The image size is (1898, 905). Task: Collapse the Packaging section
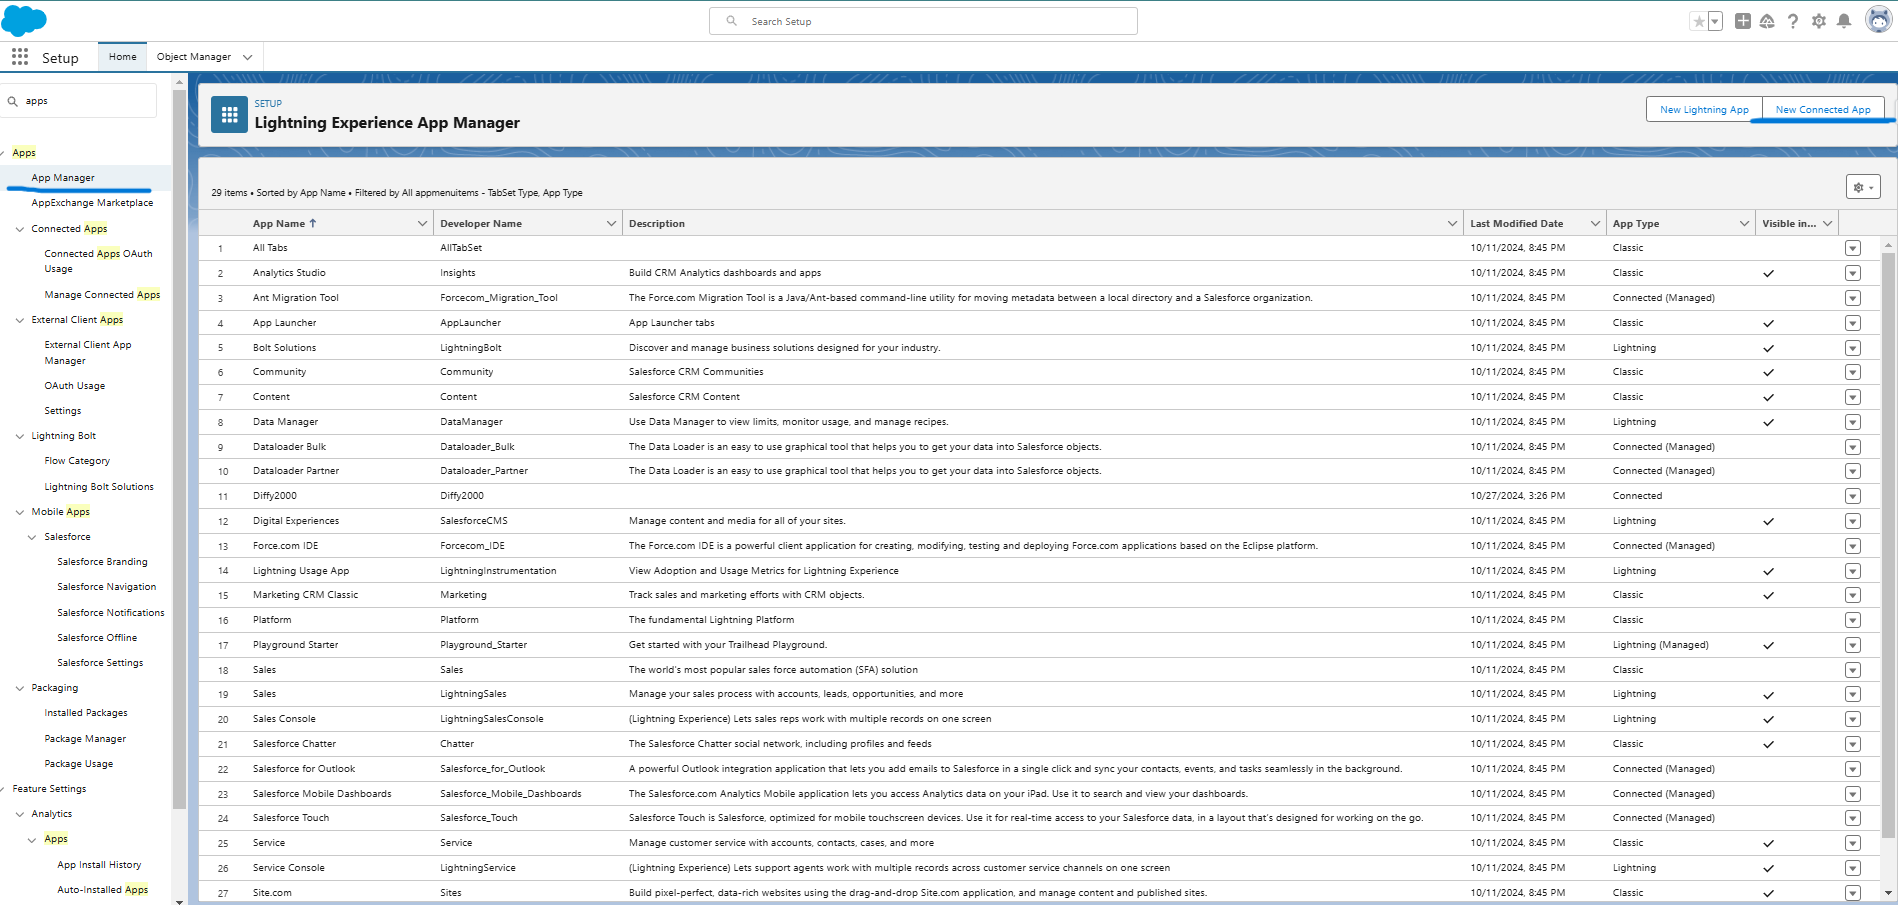(x=20, y=688)
